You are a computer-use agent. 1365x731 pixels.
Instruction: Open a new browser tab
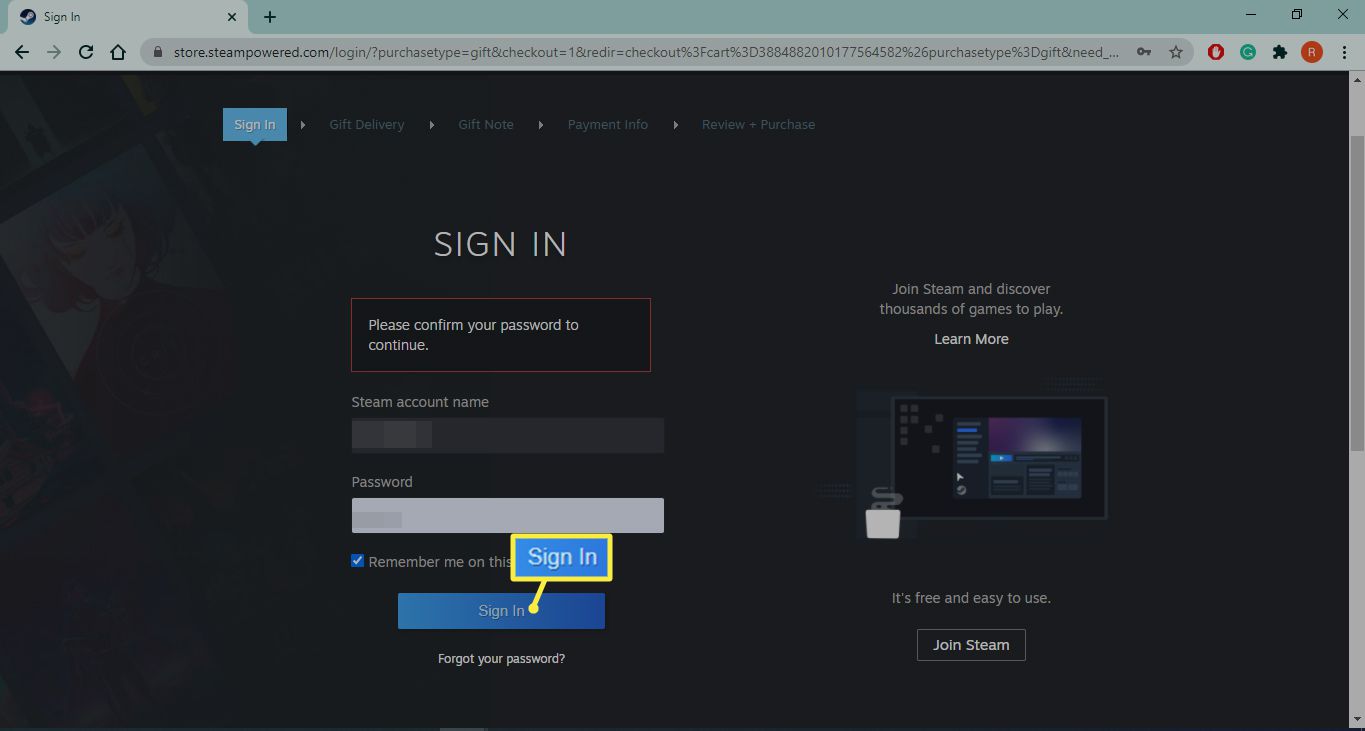point(270,17)
